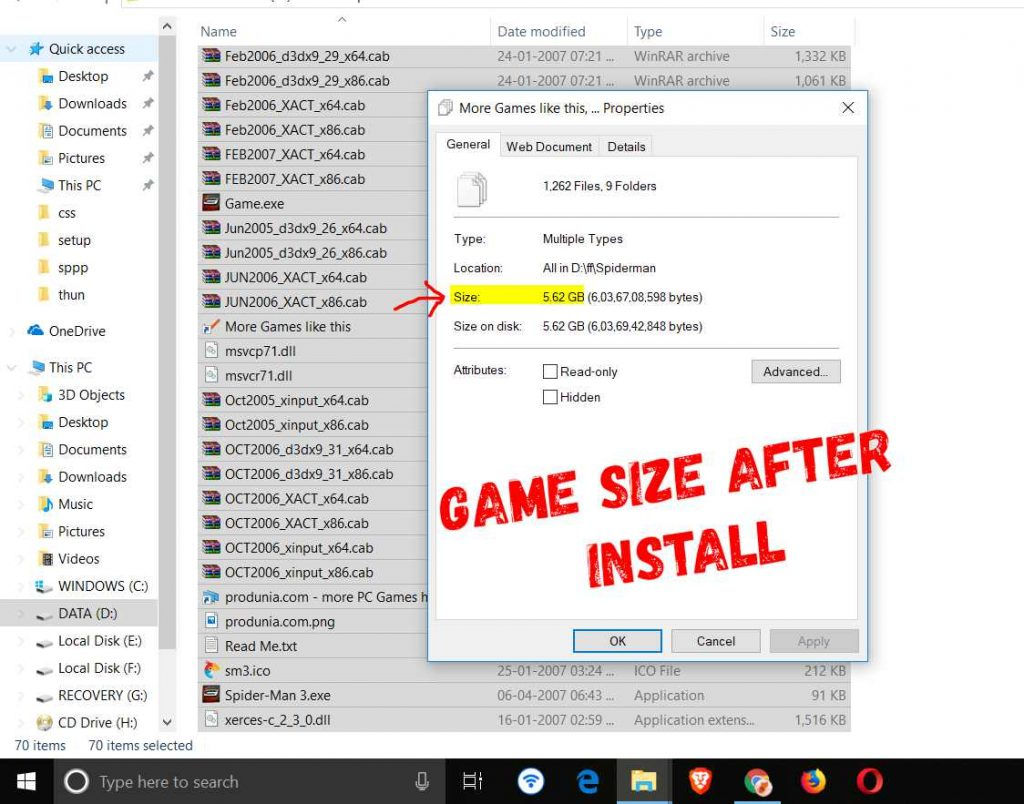The height and width of the screenshot is (804, 1024).
Task: Click the More Games like this shortcut icon
Action: tap(211, 327)
